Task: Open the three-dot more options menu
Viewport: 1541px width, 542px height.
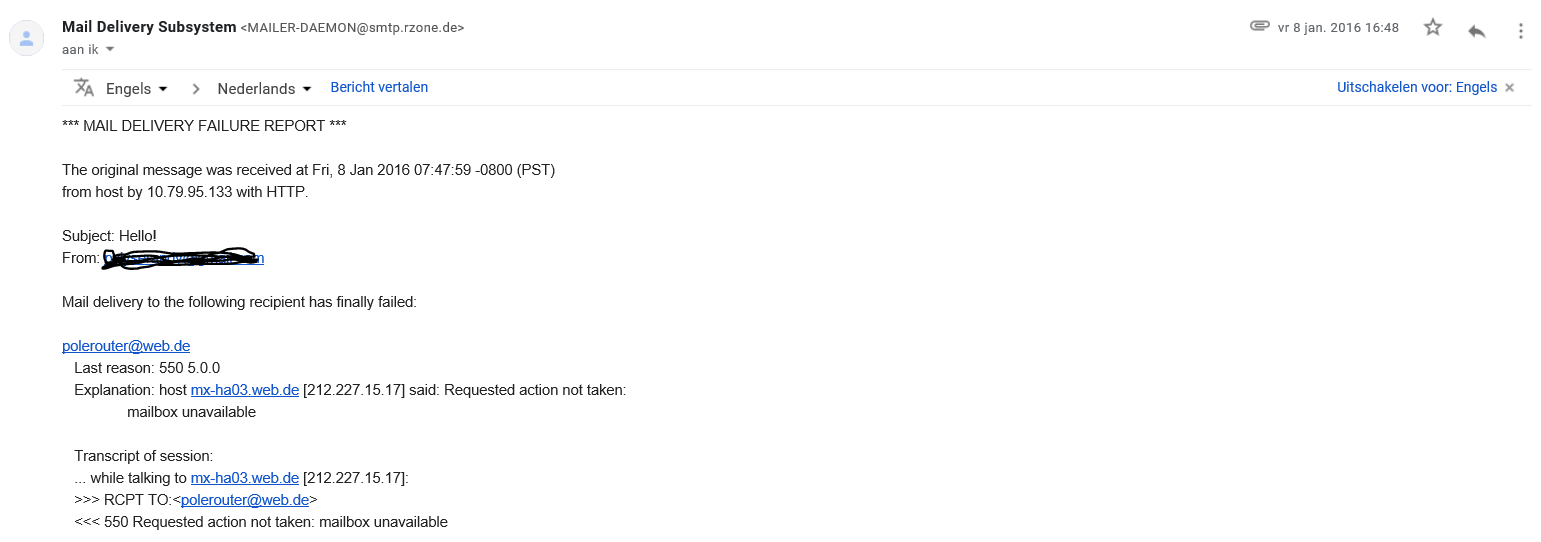Action: click(x=1520, y=30)
